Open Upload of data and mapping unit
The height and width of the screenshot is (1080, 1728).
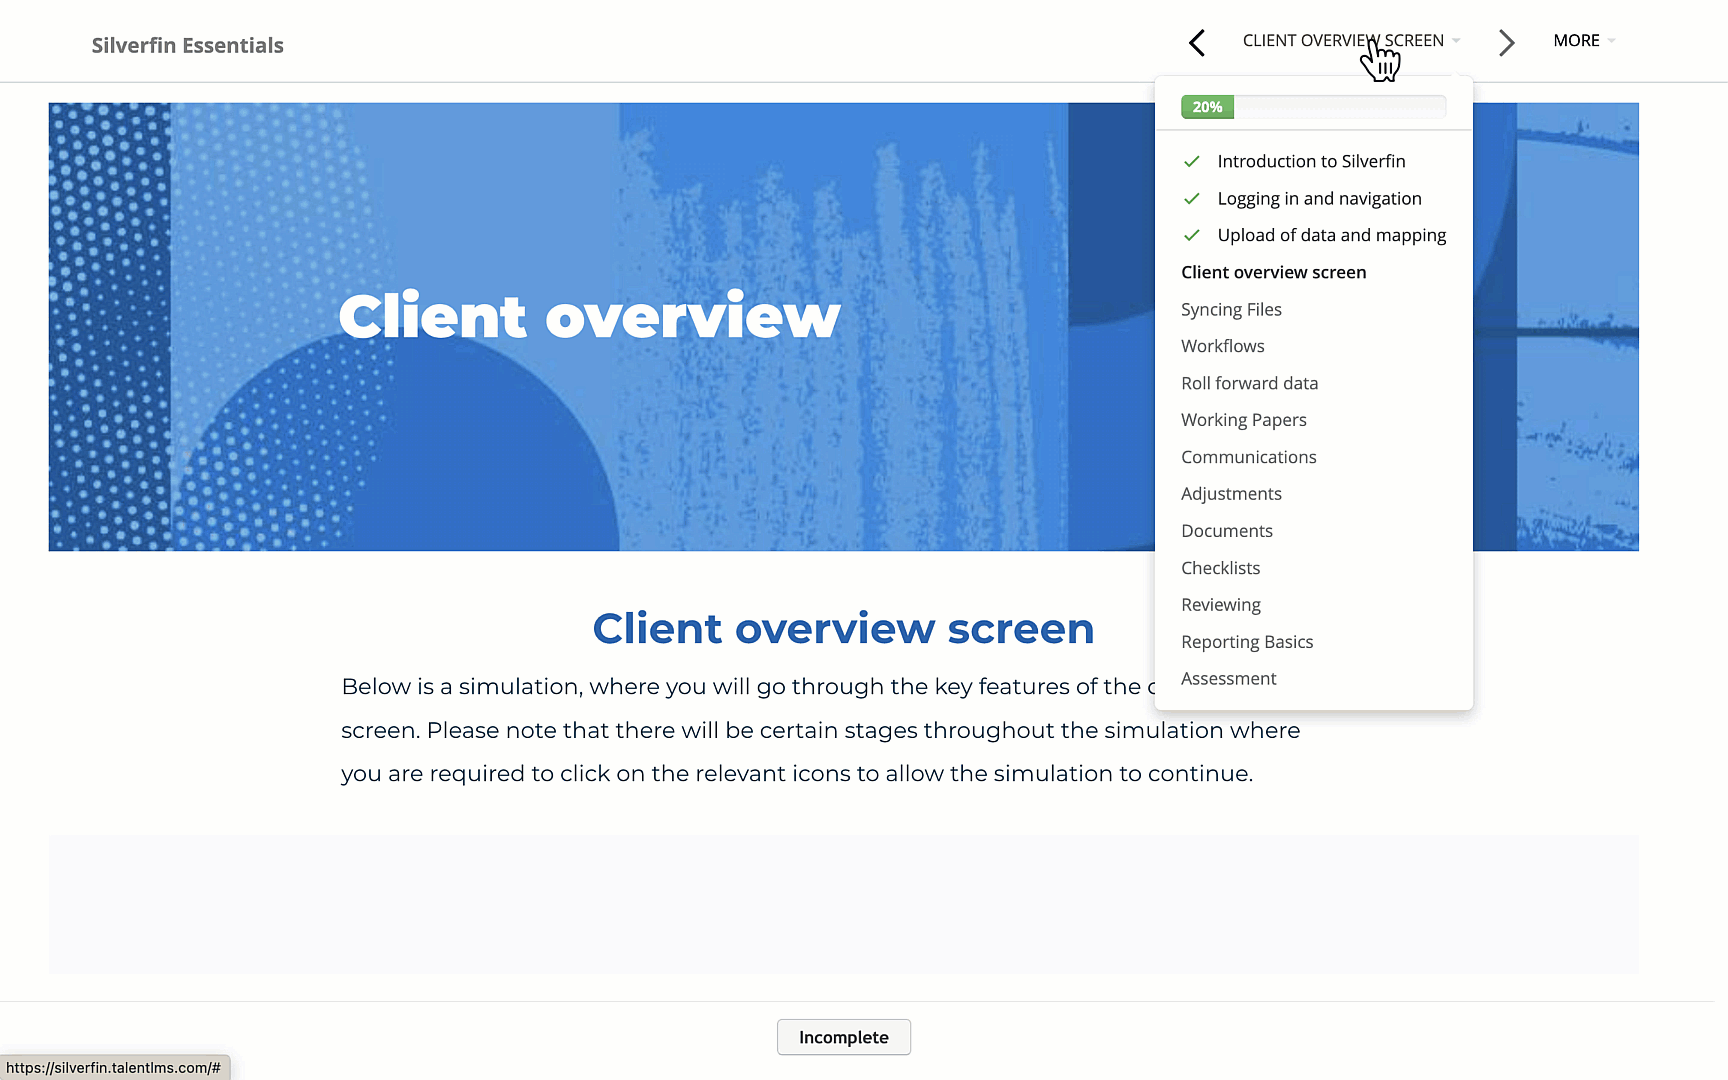click(x=1331, y=235)
